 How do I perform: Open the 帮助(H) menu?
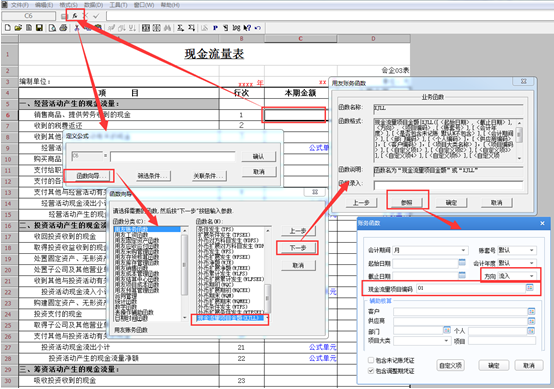tap(170, 5)
